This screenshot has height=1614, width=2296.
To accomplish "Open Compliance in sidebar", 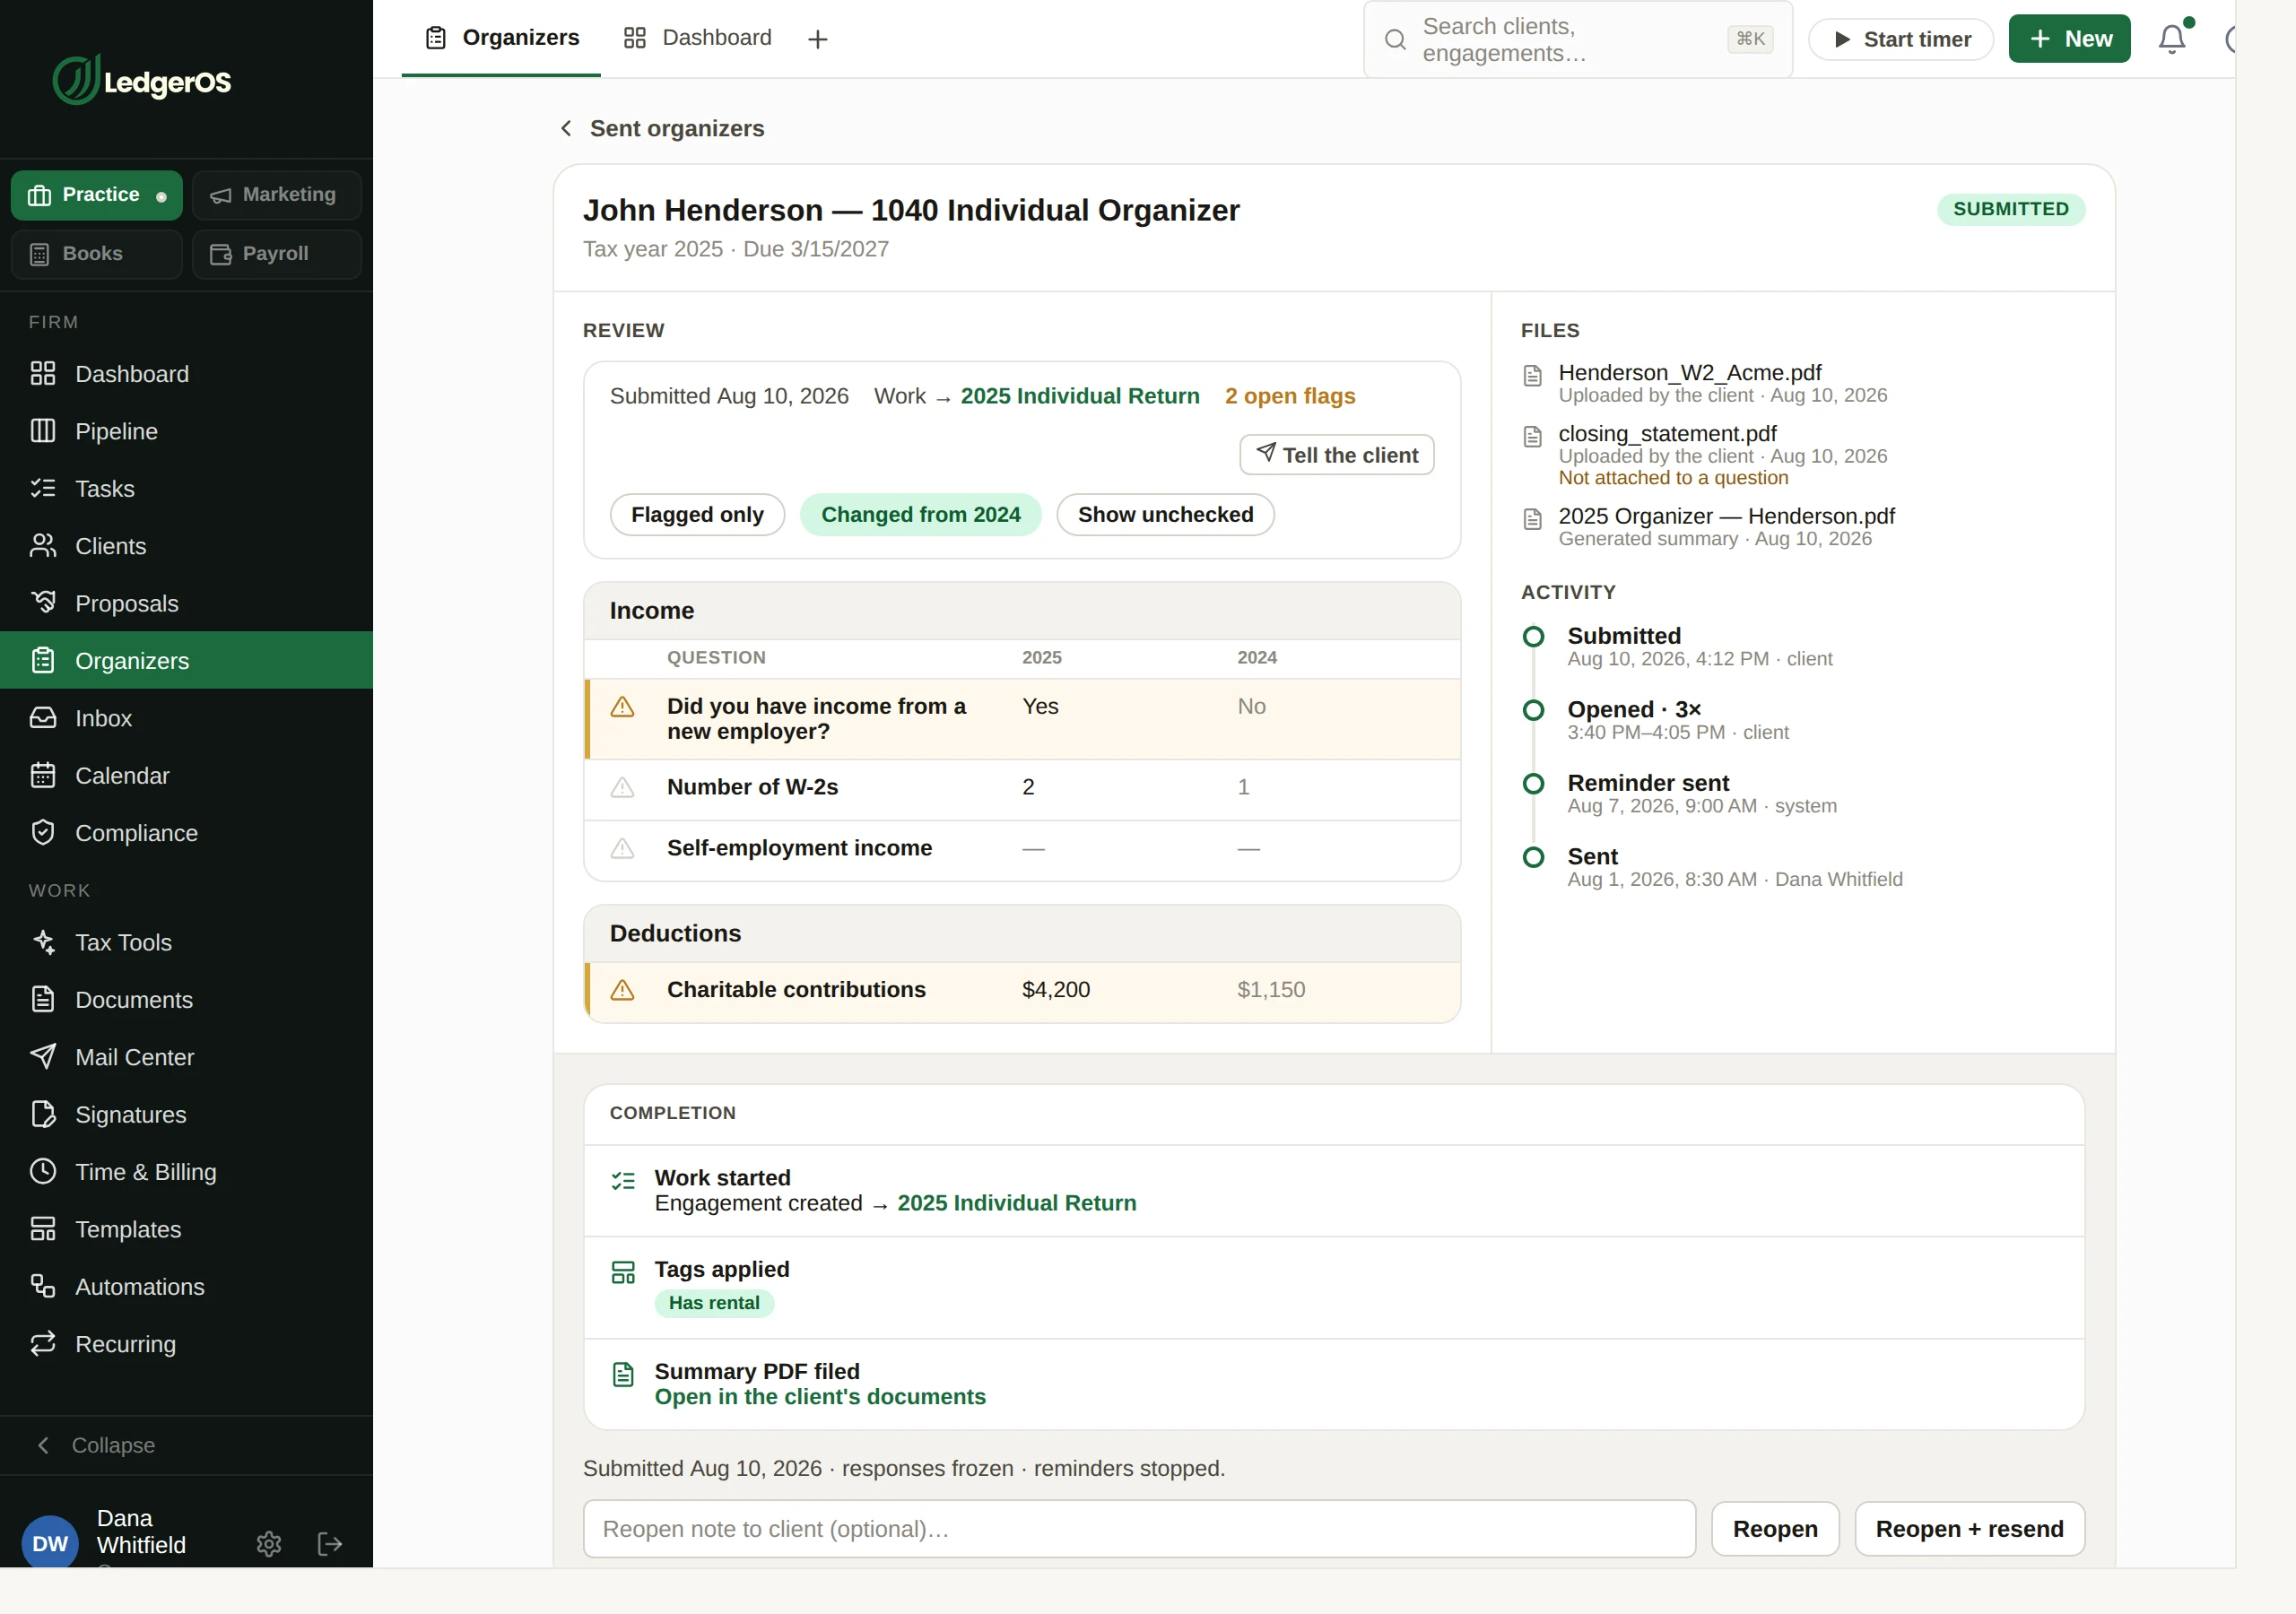I will [x=186, y=833].
